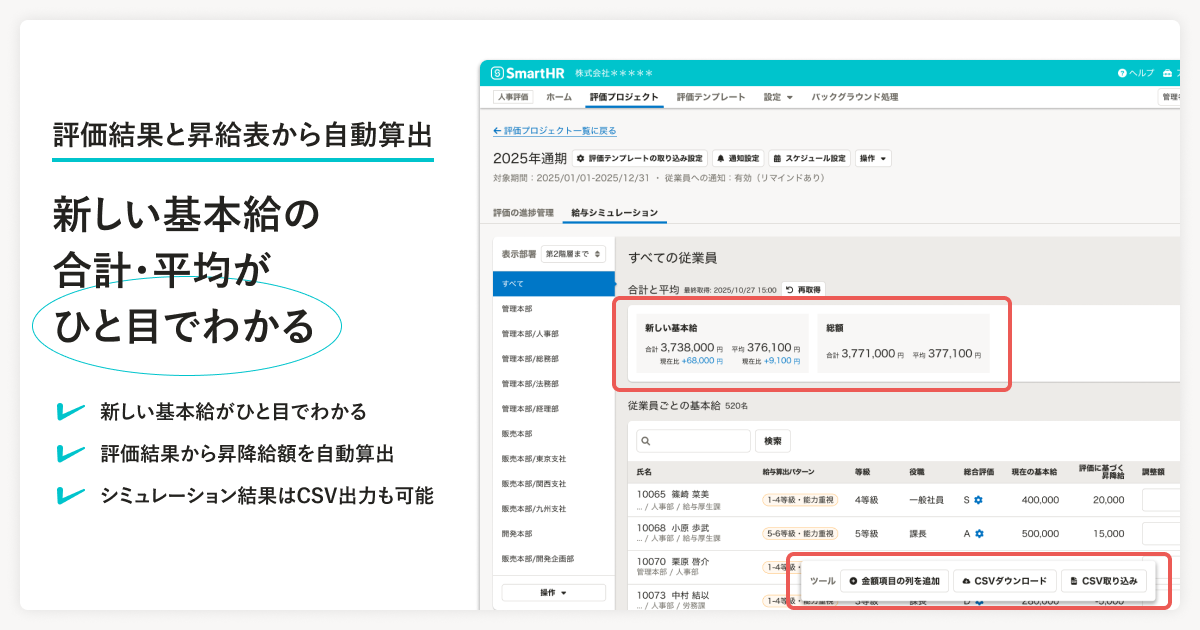Click the bell icon on 通知設定
Viewport: 1200px width, 630px height.
coord(720,156)
